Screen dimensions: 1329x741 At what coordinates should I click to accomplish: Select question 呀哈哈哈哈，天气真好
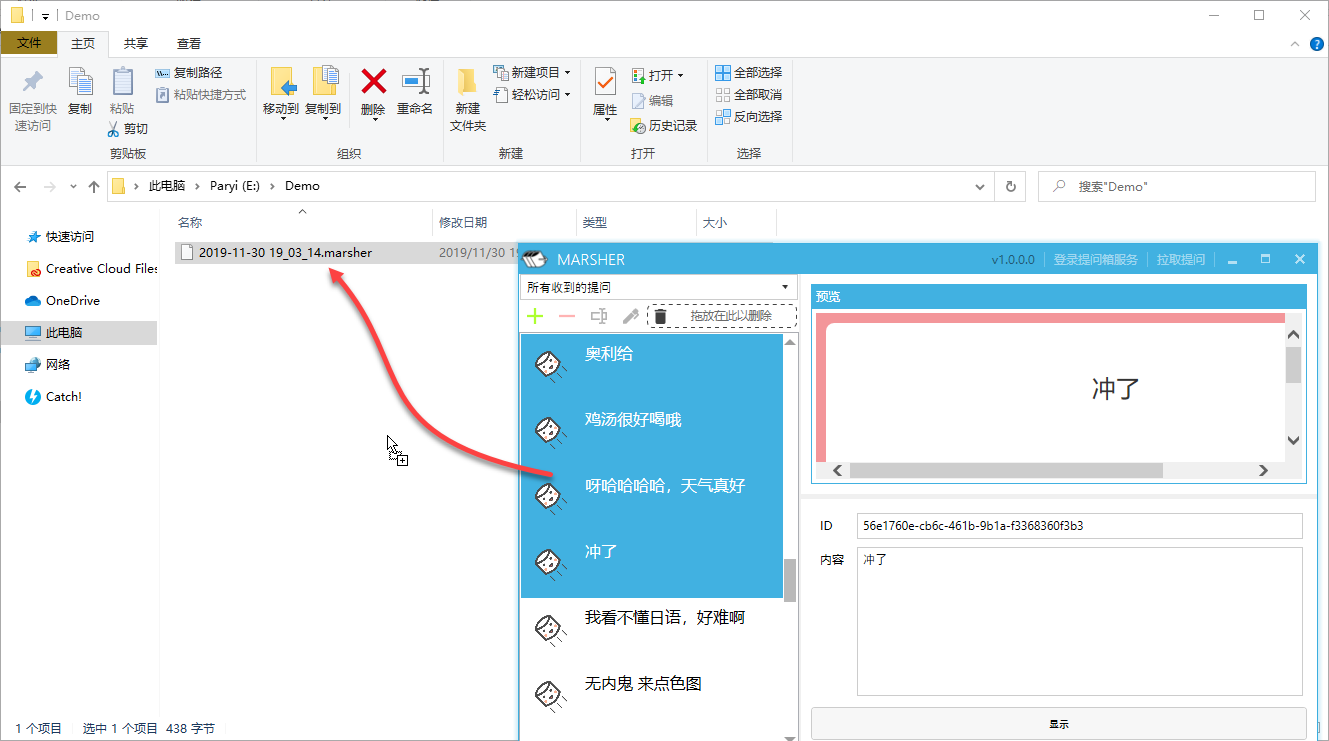(x=652, y=499)
